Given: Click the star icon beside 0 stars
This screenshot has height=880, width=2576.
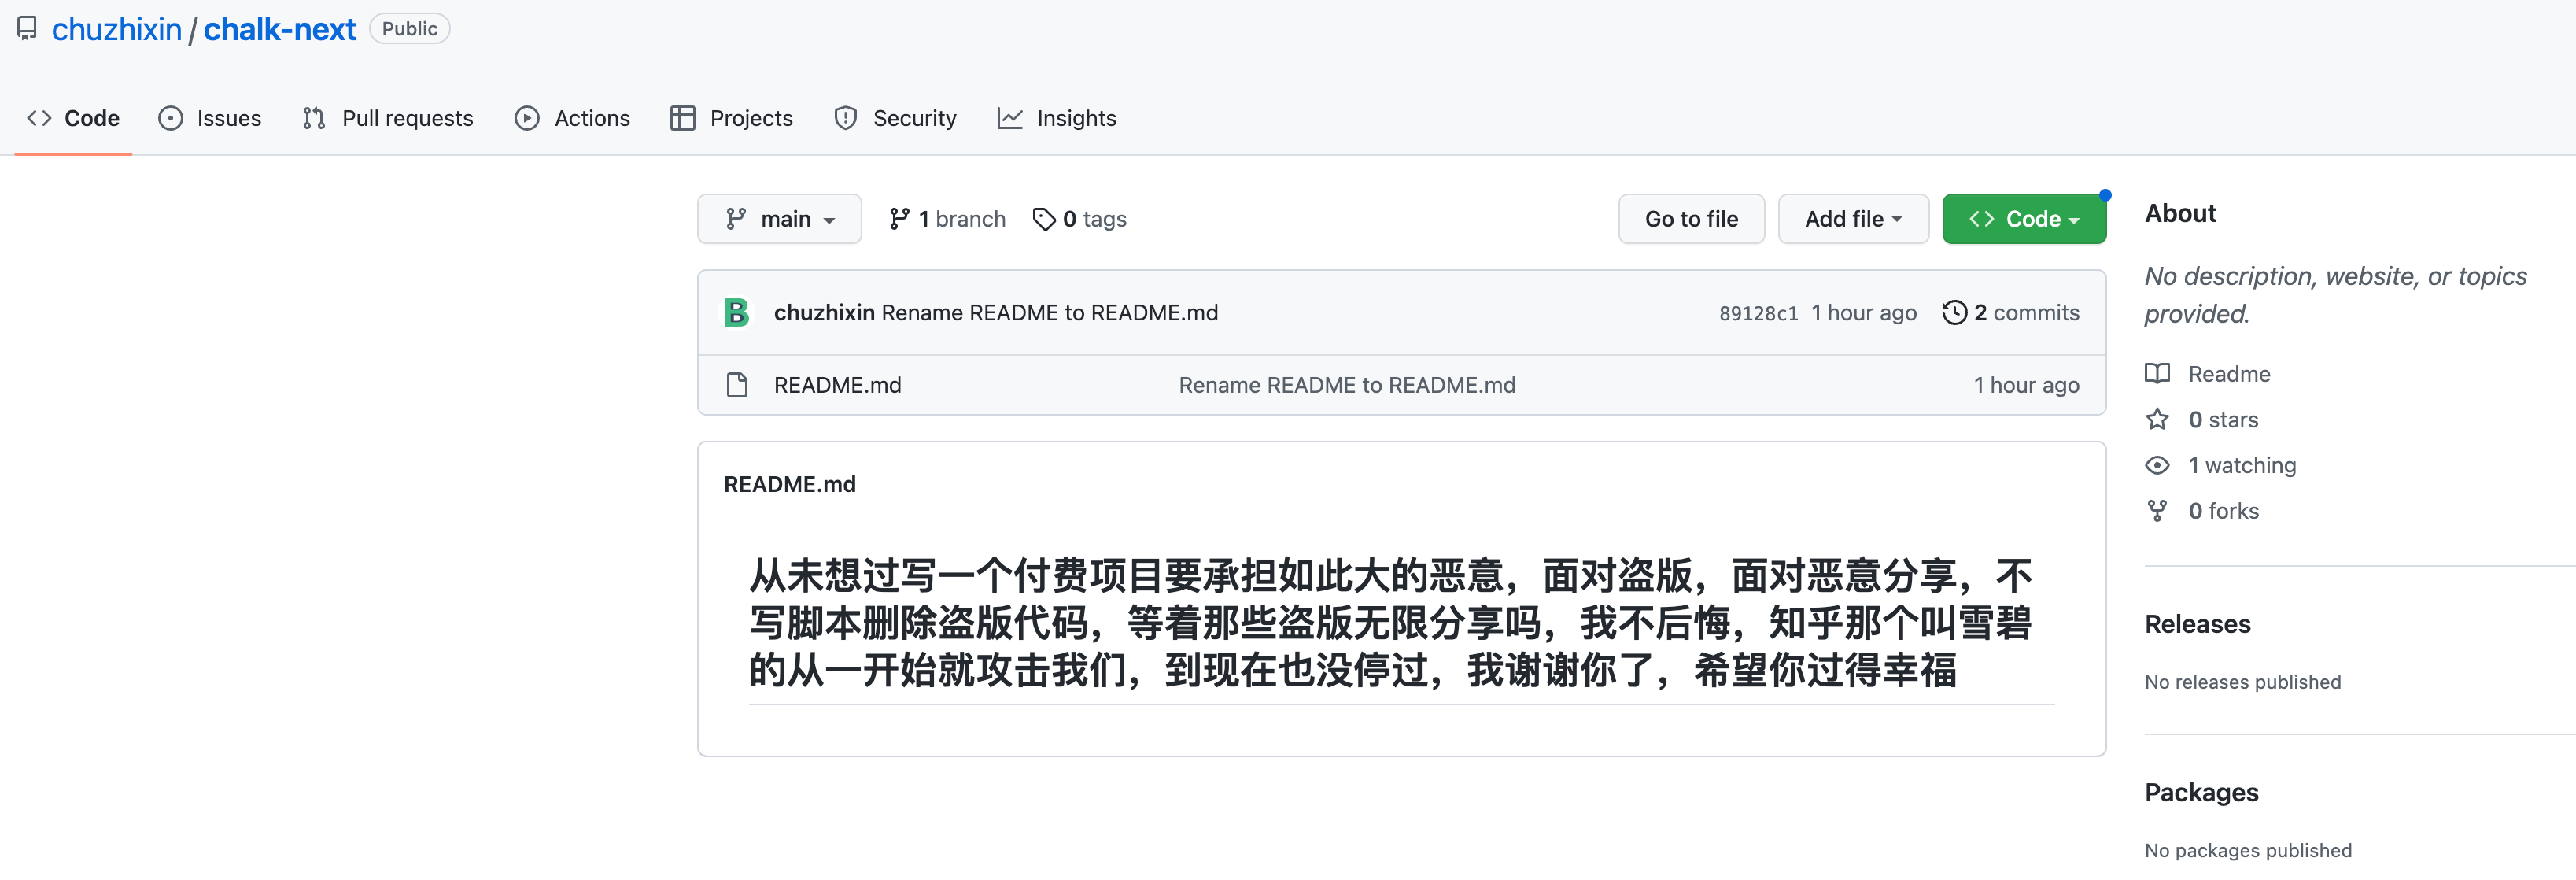Looking at the screenshot, I should (x=2157, y=420).
